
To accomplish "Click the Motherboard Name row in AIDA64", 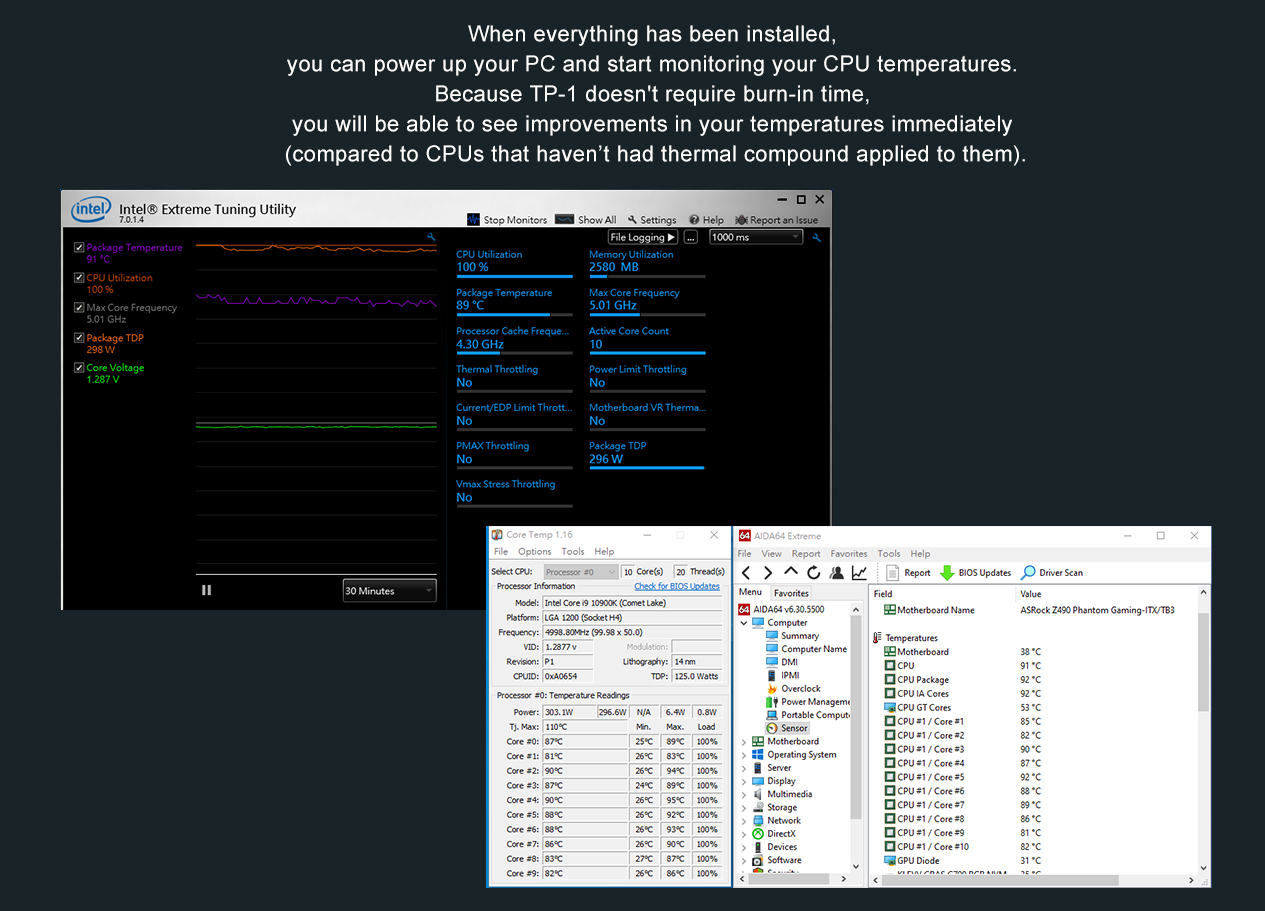I will [1034, 610].
